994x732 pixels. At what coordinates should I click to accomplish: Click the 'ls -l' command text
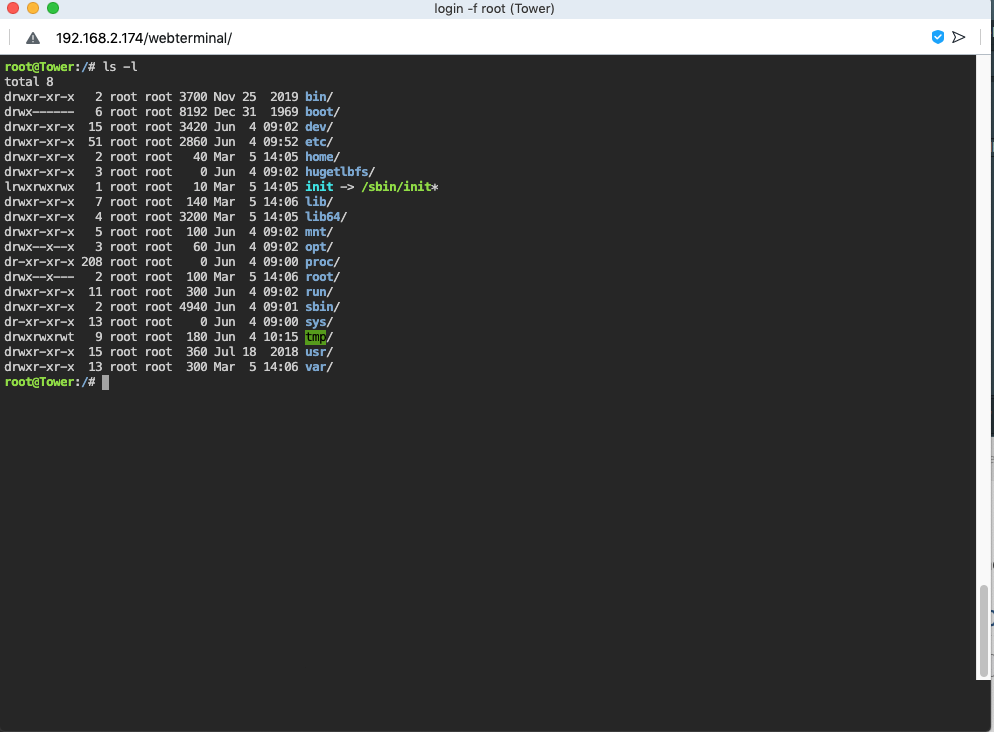120,67
